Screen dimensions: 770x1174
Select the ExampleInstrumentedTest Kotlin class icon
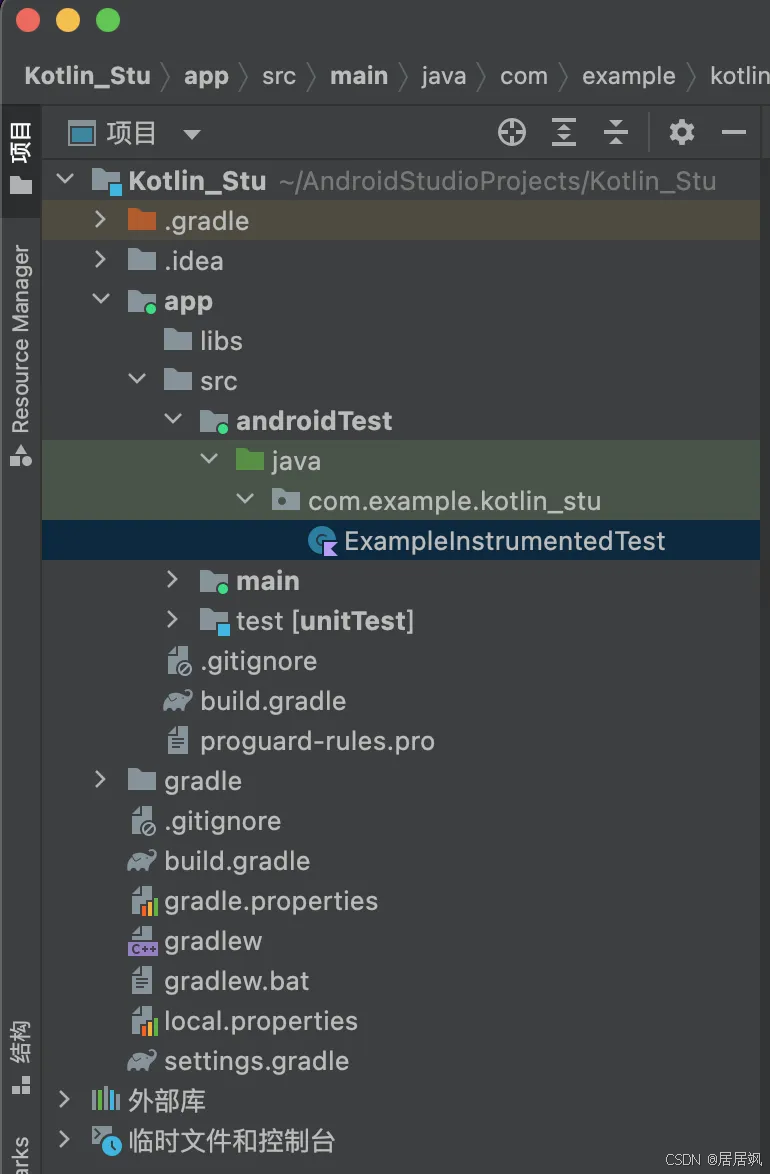(x=323, y=541)
